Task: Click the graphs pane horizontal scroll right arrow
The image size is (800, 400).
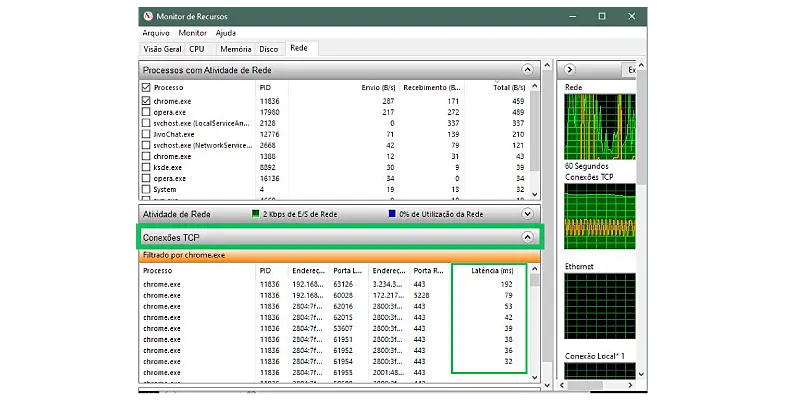Action: point(630,385)
